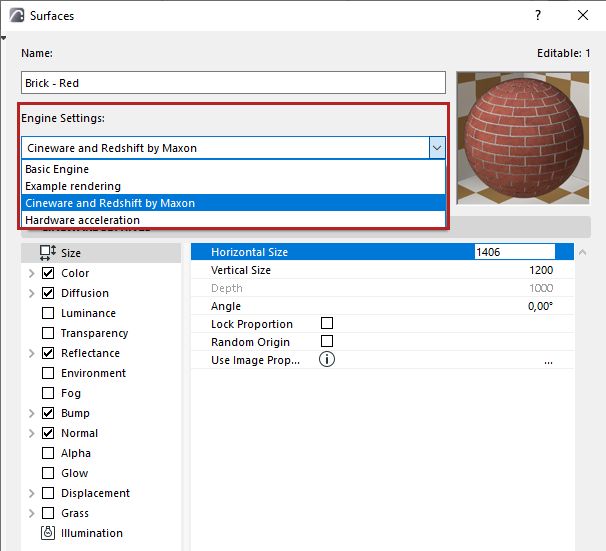Enable the Fog channel checkbox

(48, 393)
